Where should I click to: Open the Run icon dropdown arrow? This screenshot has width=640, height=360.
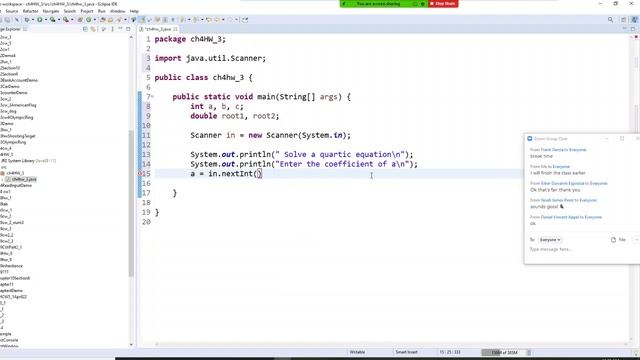(x=46, y=20)
